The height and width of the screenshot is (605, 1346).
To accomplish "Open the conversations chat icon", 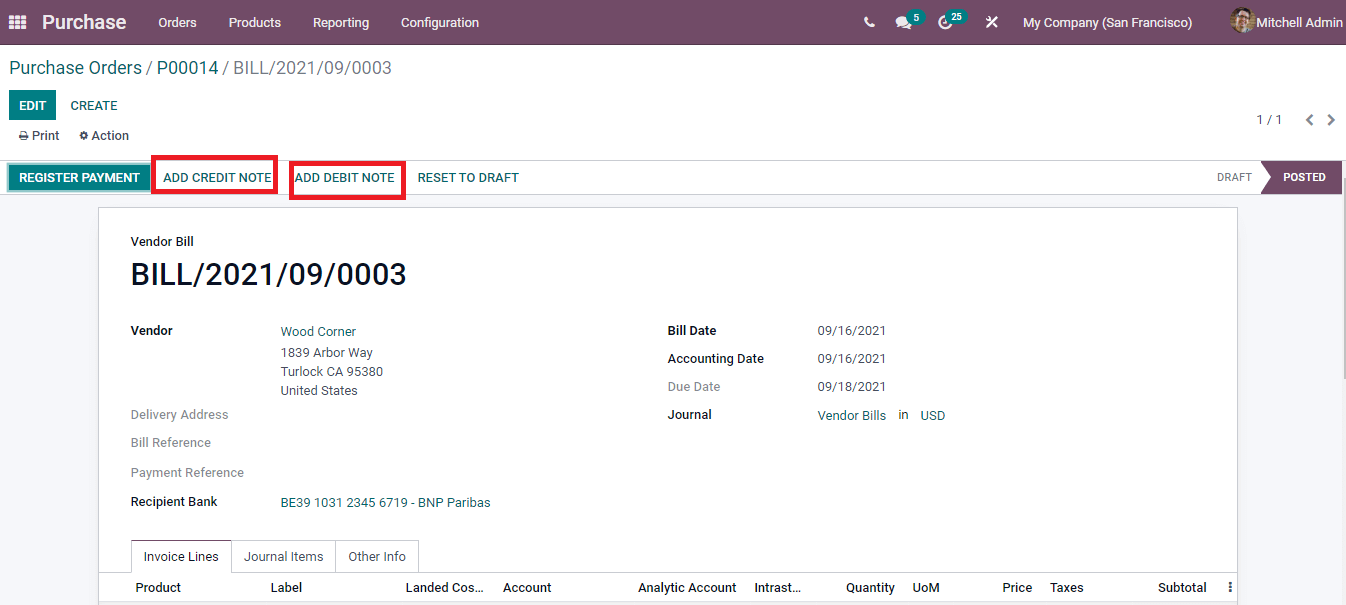I will pyautogui.click(x=904, y=22).
